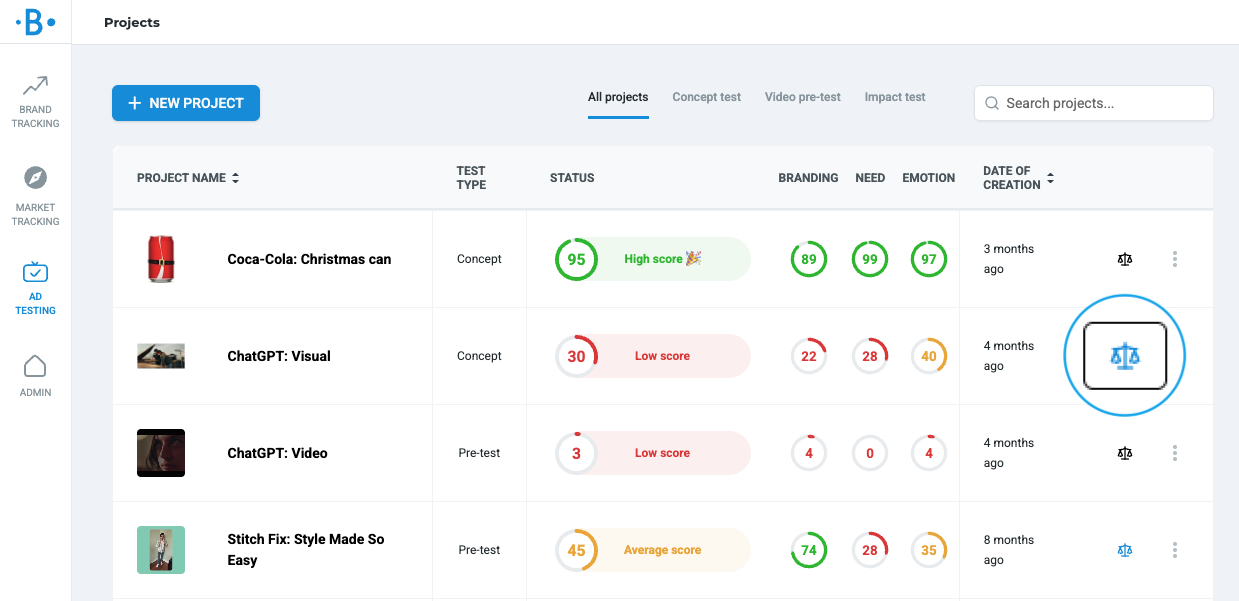This screenshot has height=601, width=1239.
Task: Switch to Video pre-test tab
Action: [x=802, y=97]
